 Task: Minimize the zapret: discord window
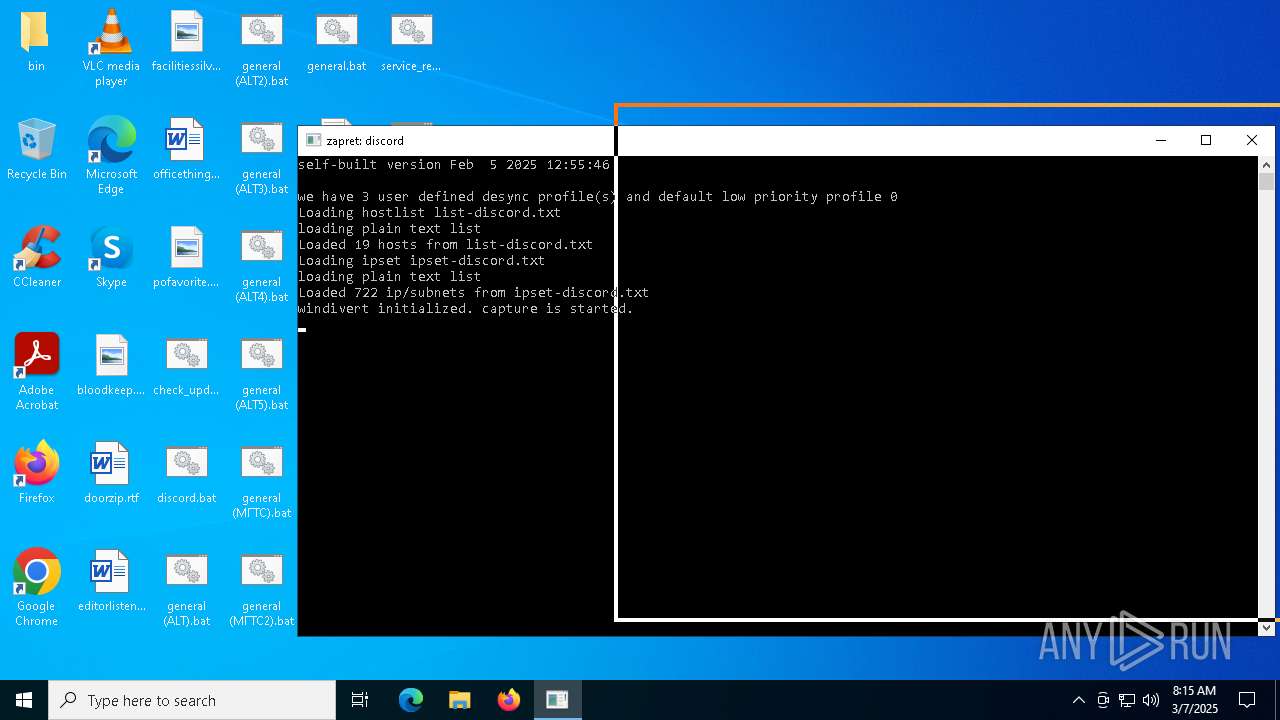tap(1160, 140)
